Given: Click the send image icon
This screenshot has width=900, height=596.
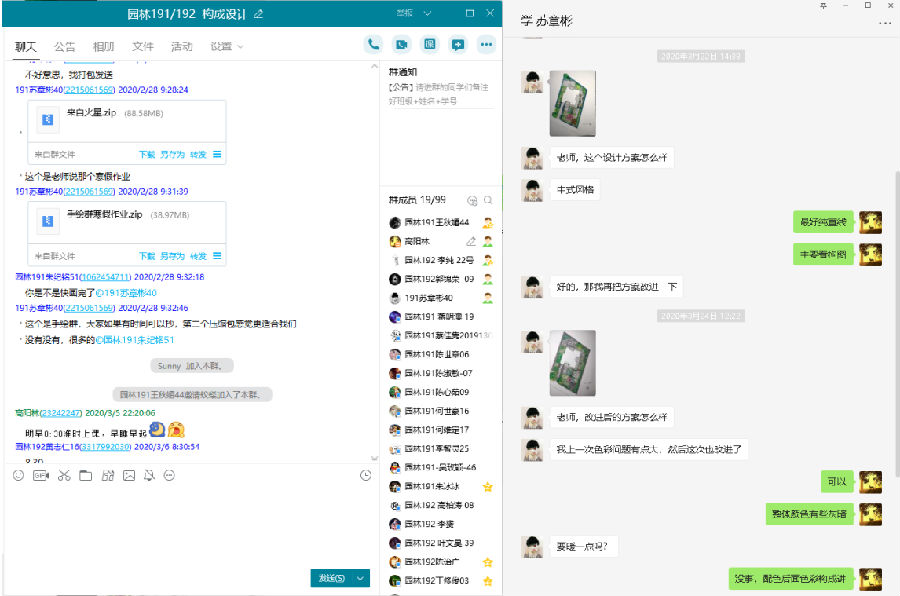Looking at the screenshot, I should [x=129, y=475].
